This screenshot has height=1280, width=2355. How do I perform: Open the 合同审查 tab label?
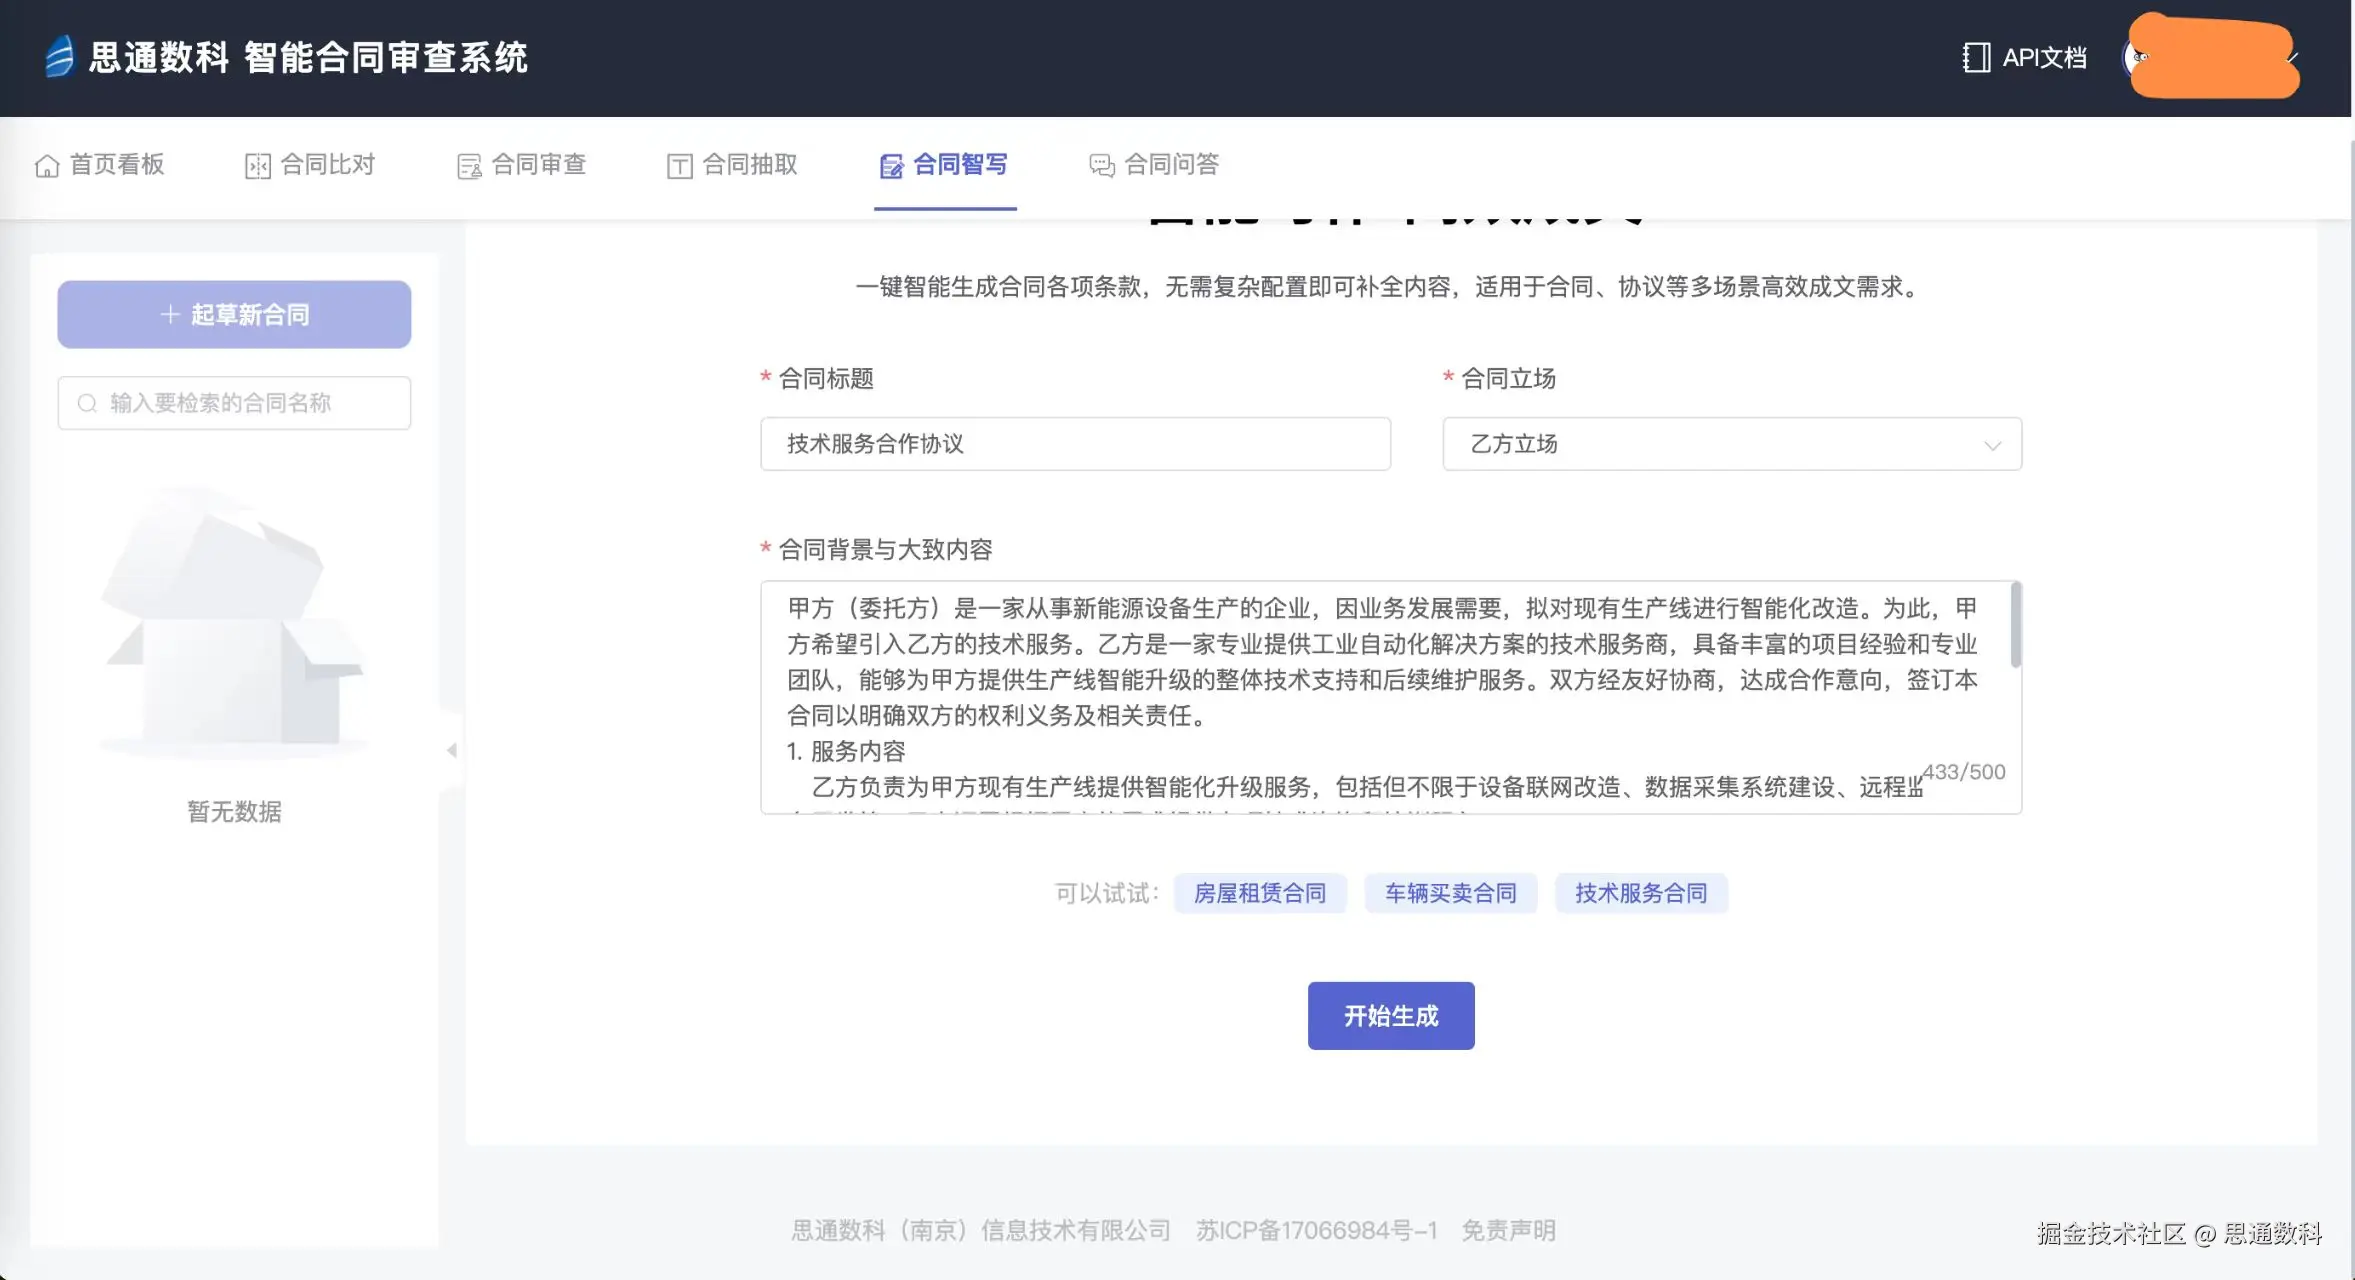[x=539, y=165]
